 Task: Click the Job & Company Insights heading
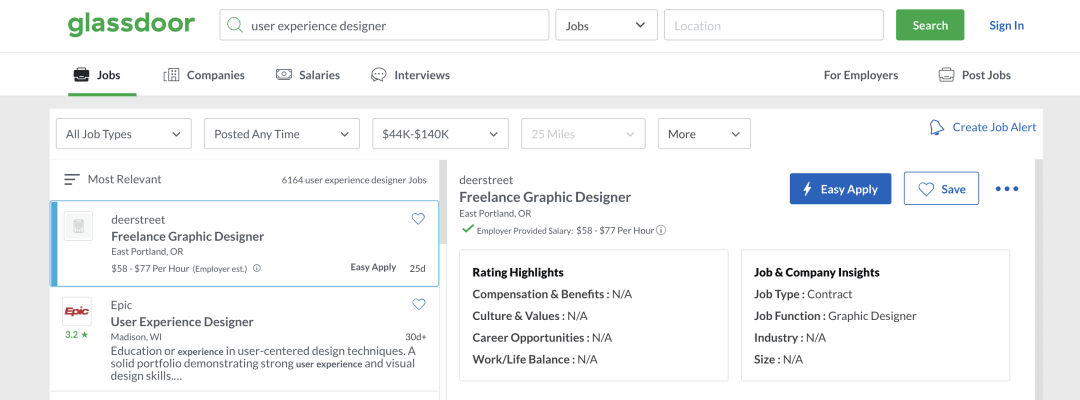(817, 272)
